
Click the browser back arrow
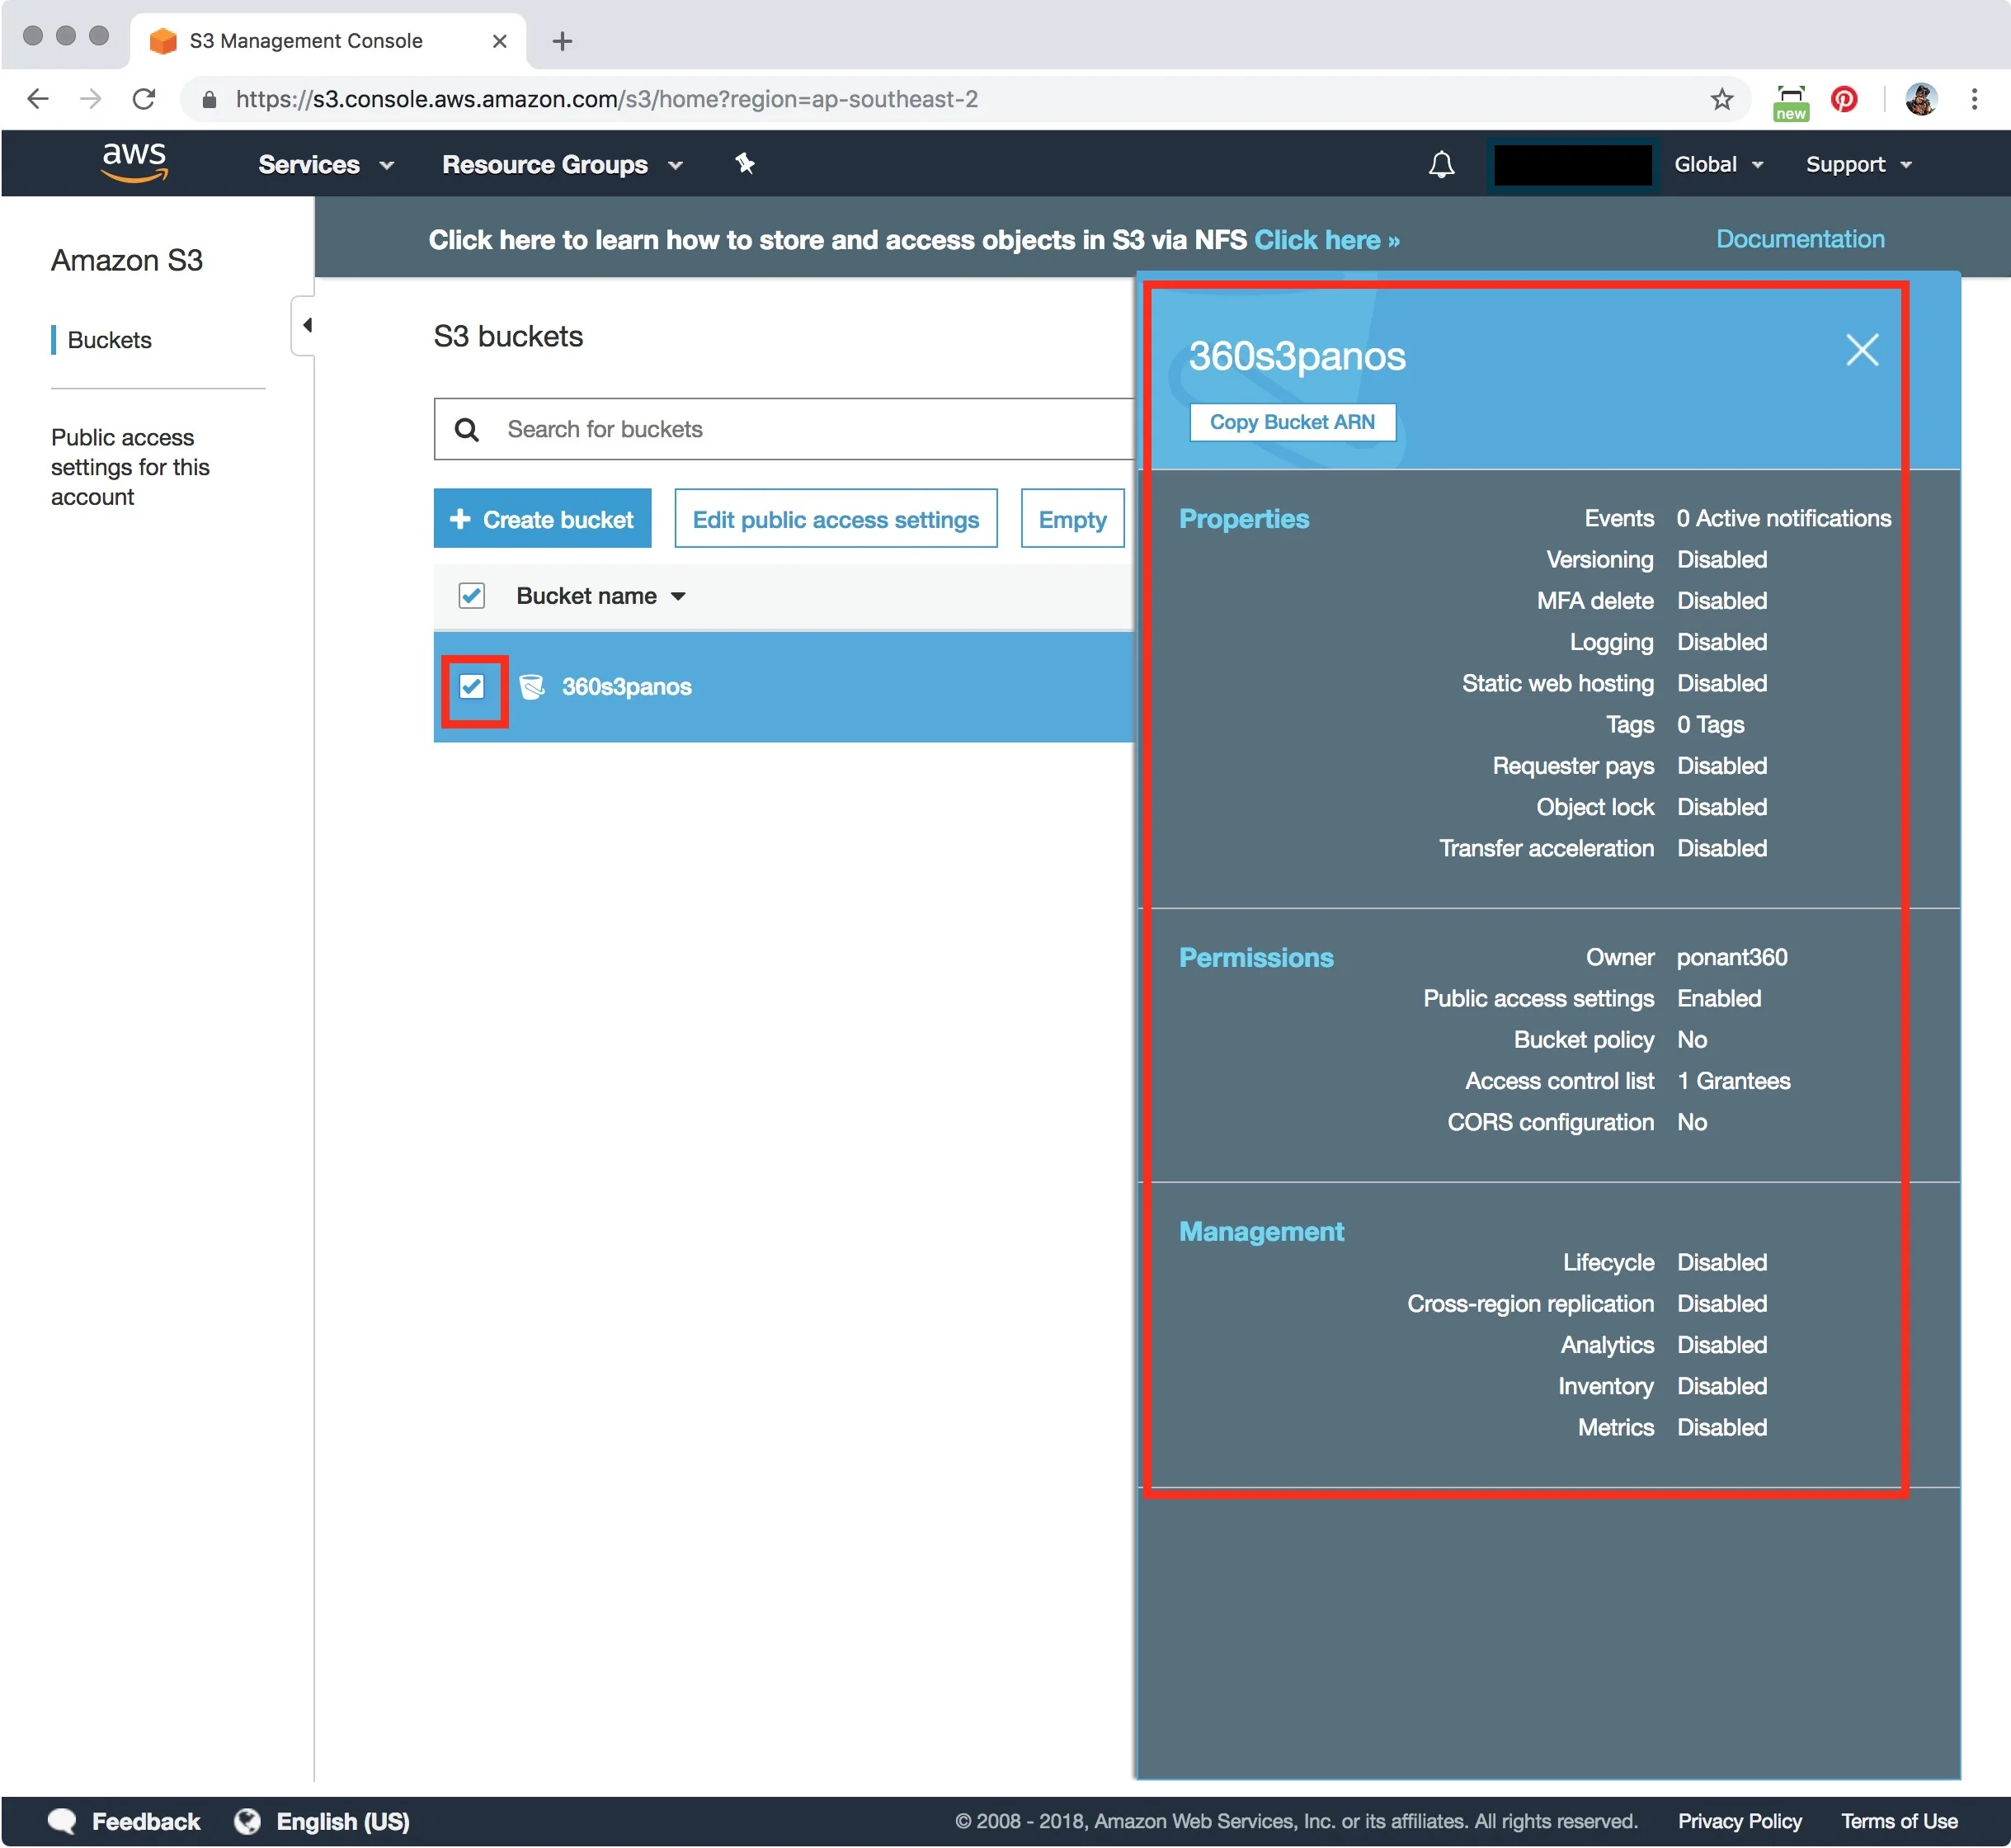click(38, 99)
